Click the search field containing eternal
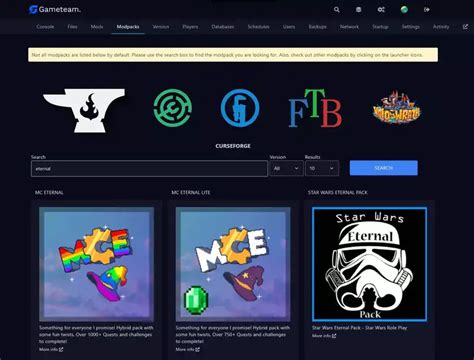 [149, 168]
